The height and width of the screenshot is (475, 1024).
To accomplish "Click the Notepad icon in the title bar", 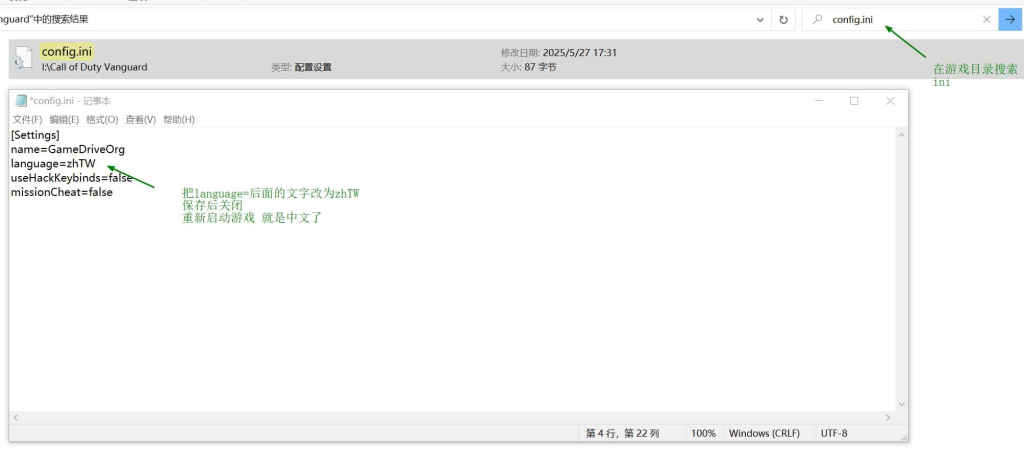I will coord(21,101).
